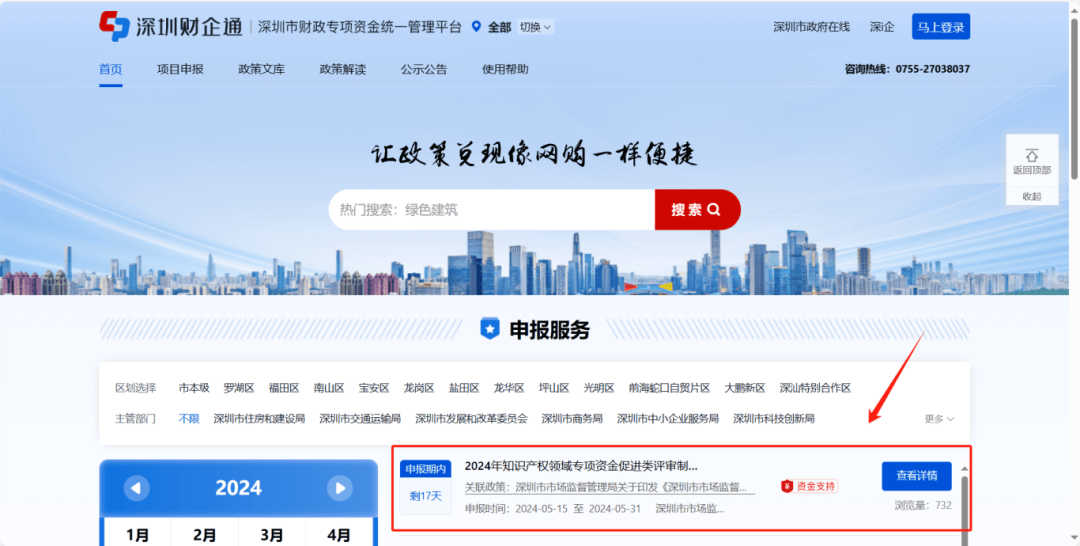Click the 马上登录 button
1080x546 pixels.
coord(941,27)
